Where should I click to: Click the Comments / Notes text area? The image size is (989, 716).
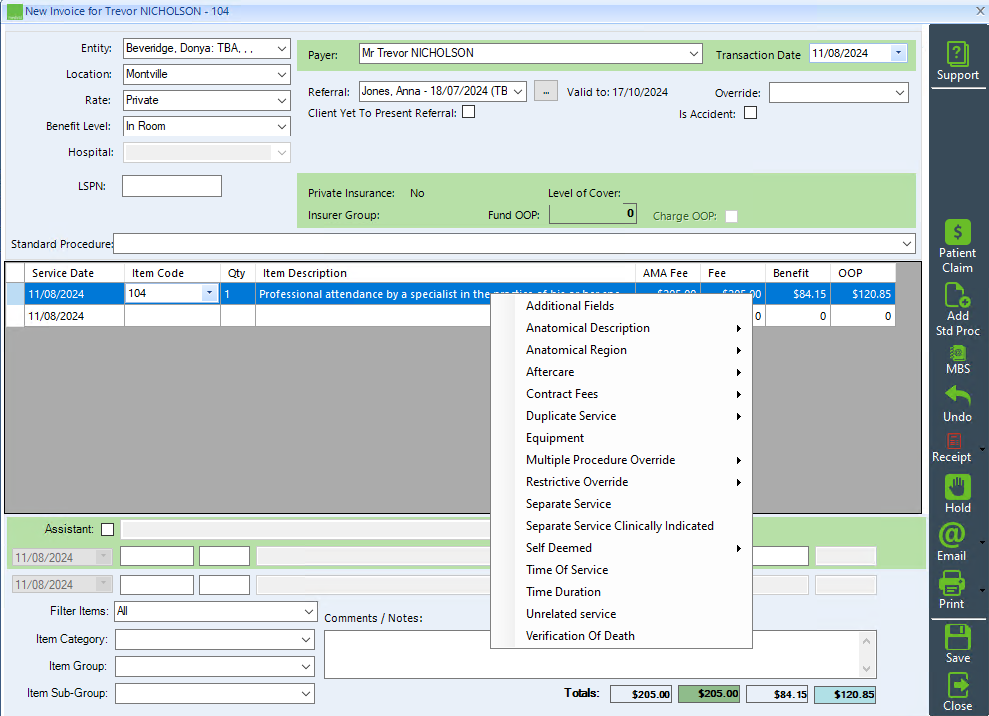(600, 655)
